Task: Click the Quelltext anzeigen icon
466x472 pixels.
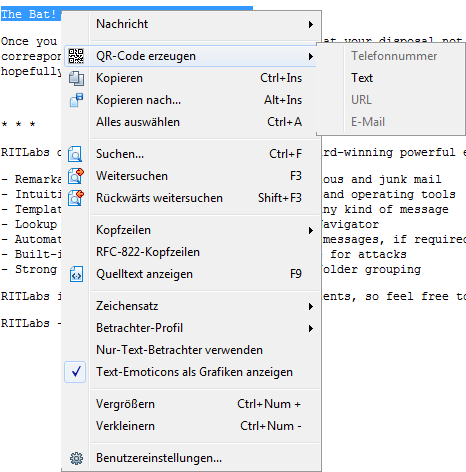Action: pyautogui.click(x=76, y=274)
